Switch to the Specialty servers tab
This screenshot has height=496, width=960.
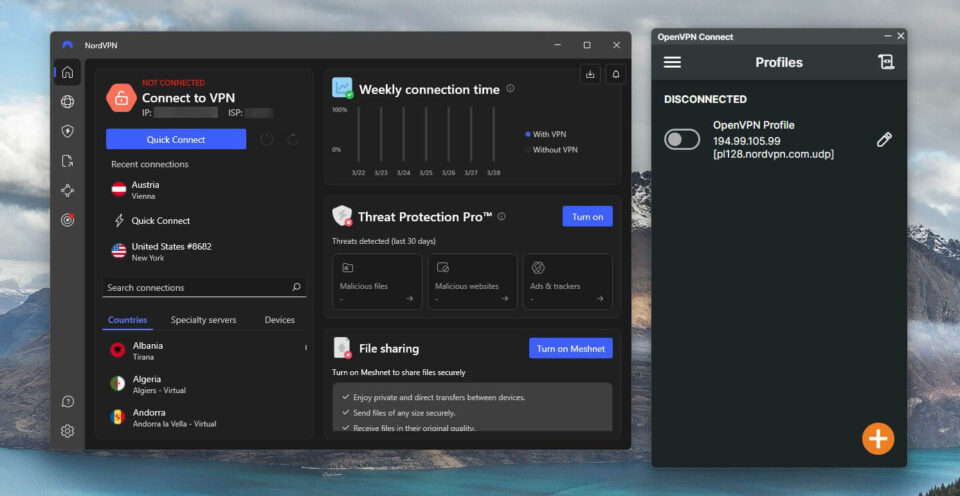tap(203, 320)
